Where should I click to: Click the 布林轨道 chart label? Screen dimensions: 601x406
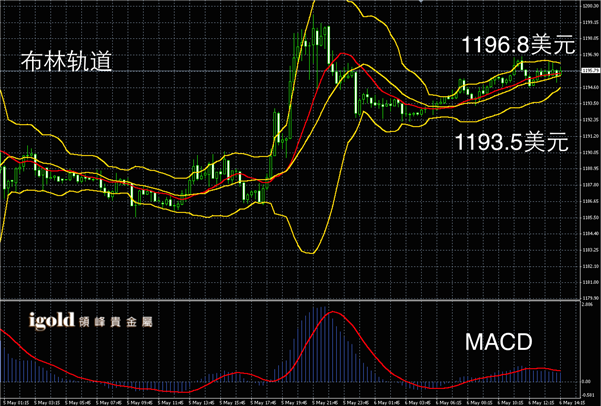(64, 63)
